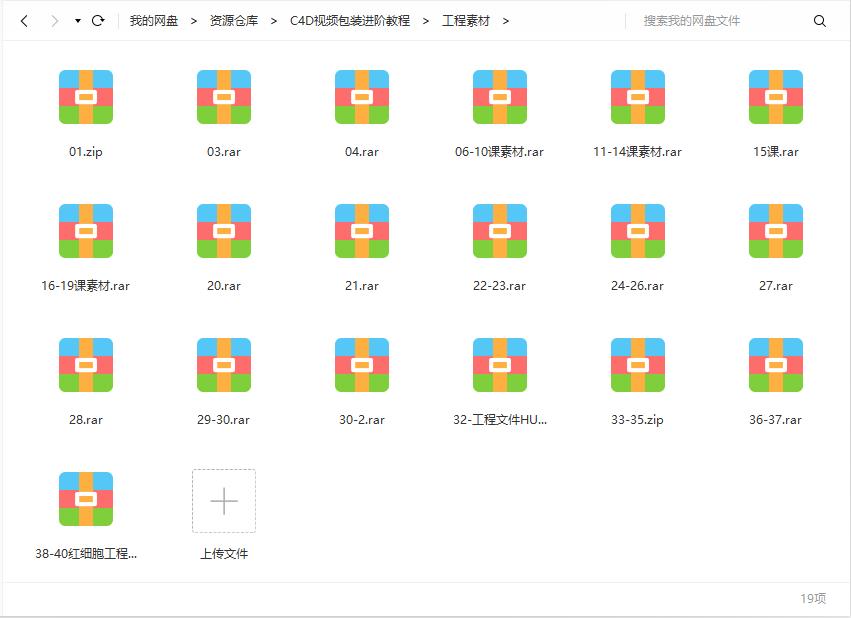This screenshot has width=851, height=618.
Task: Refresh the current folder listing
Action: (x=98, y=21)
